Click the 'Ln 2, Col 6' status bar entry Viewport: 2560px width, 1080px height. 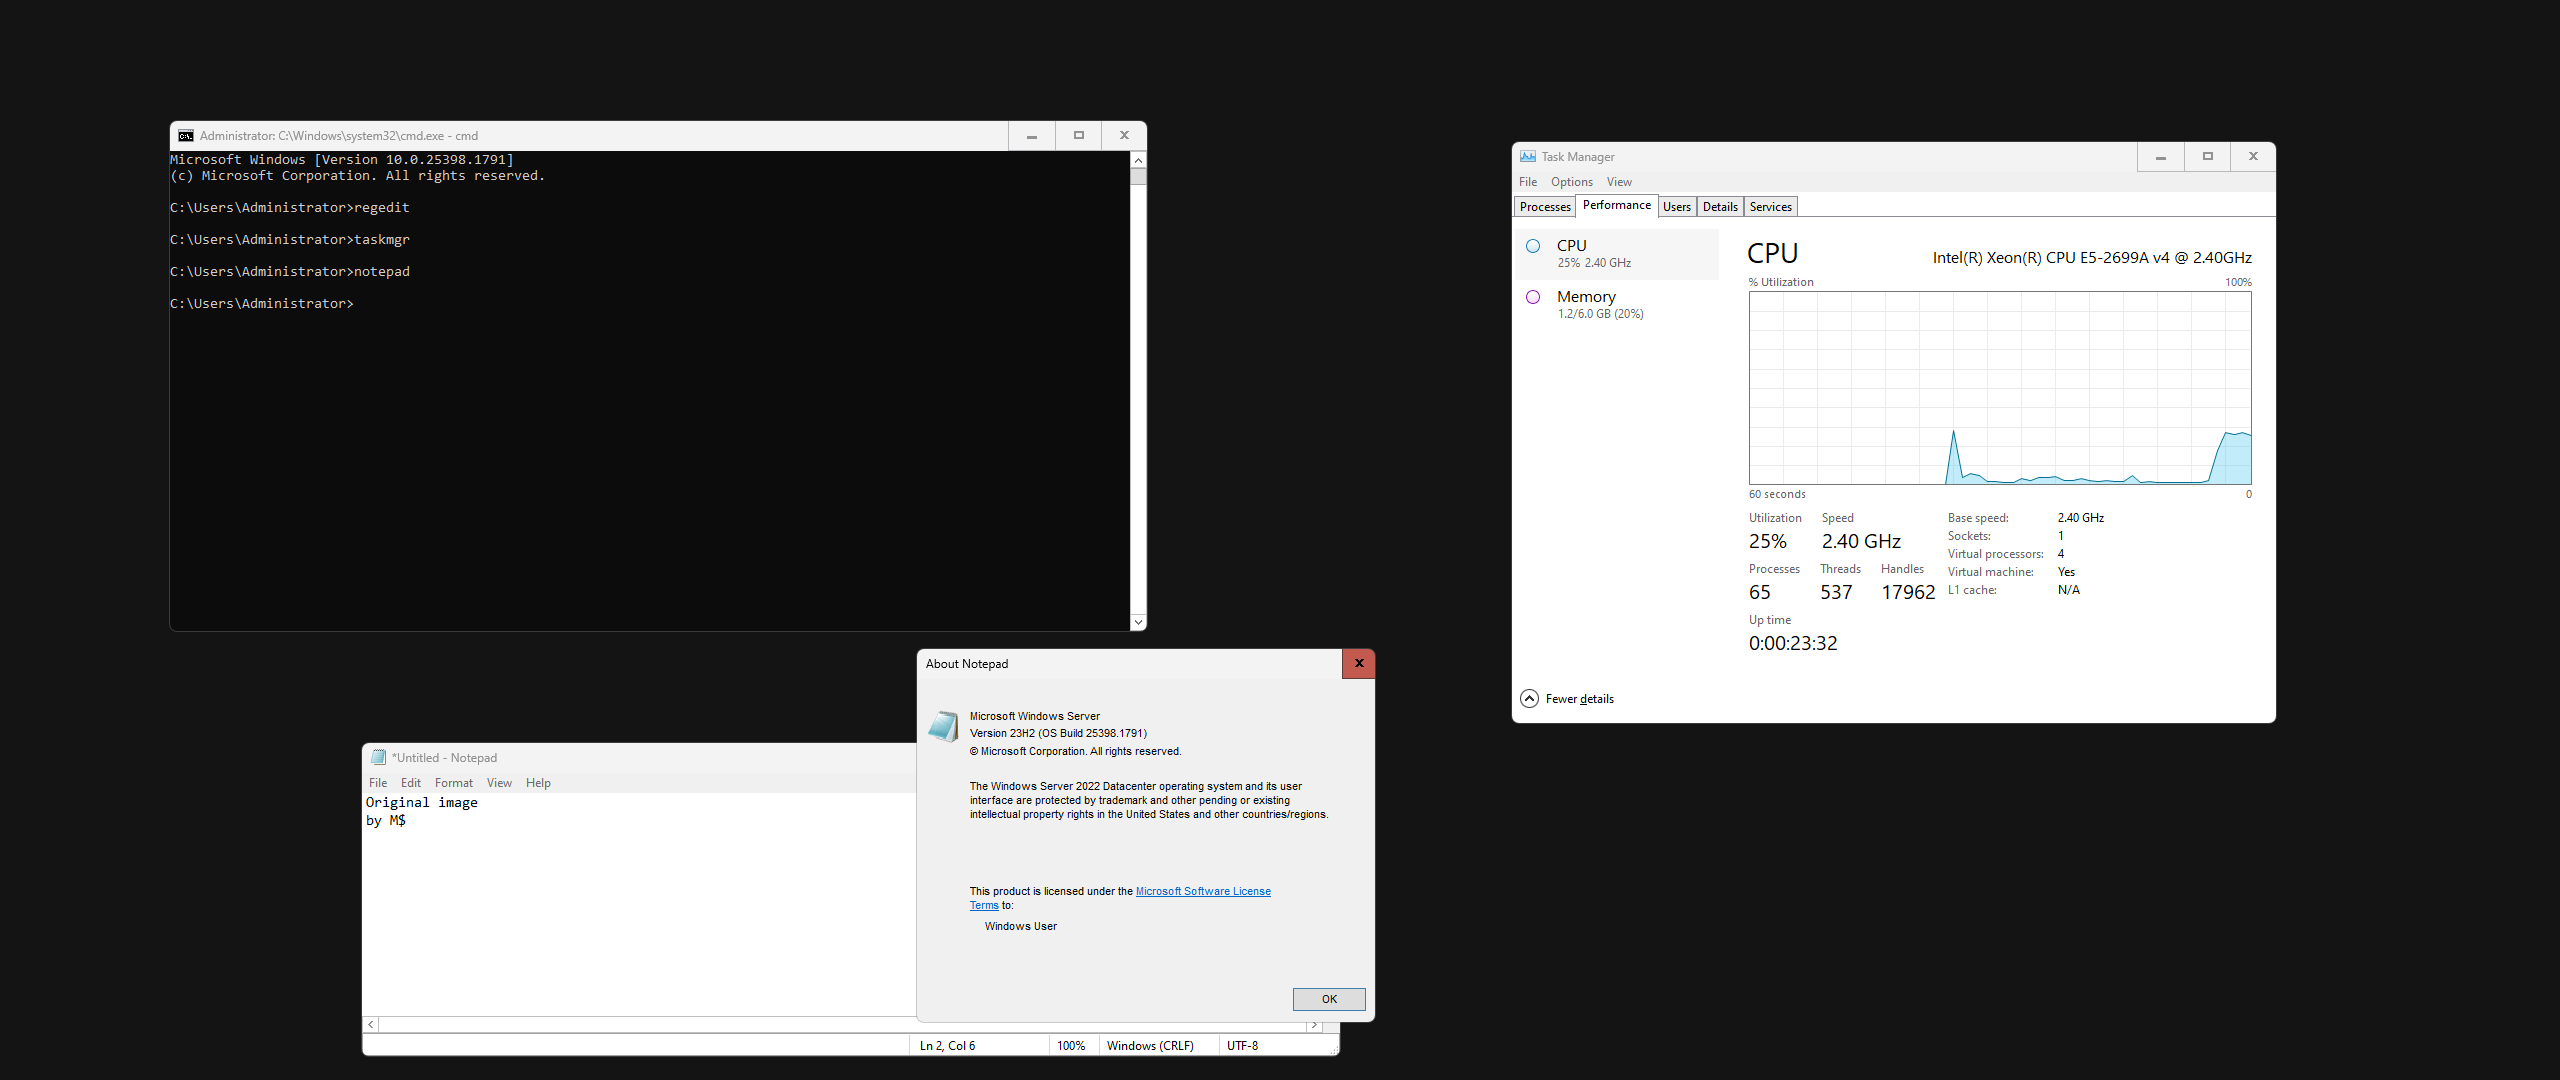tap(948, 1046)
